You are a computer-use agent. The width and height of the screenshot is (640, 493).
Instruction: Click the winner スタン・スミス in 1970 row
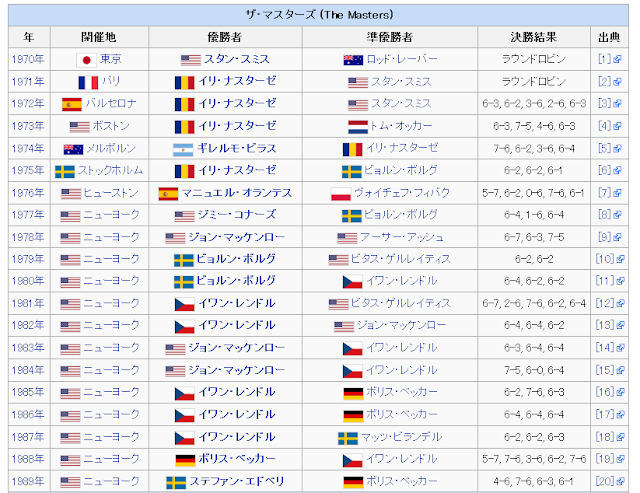237,59
